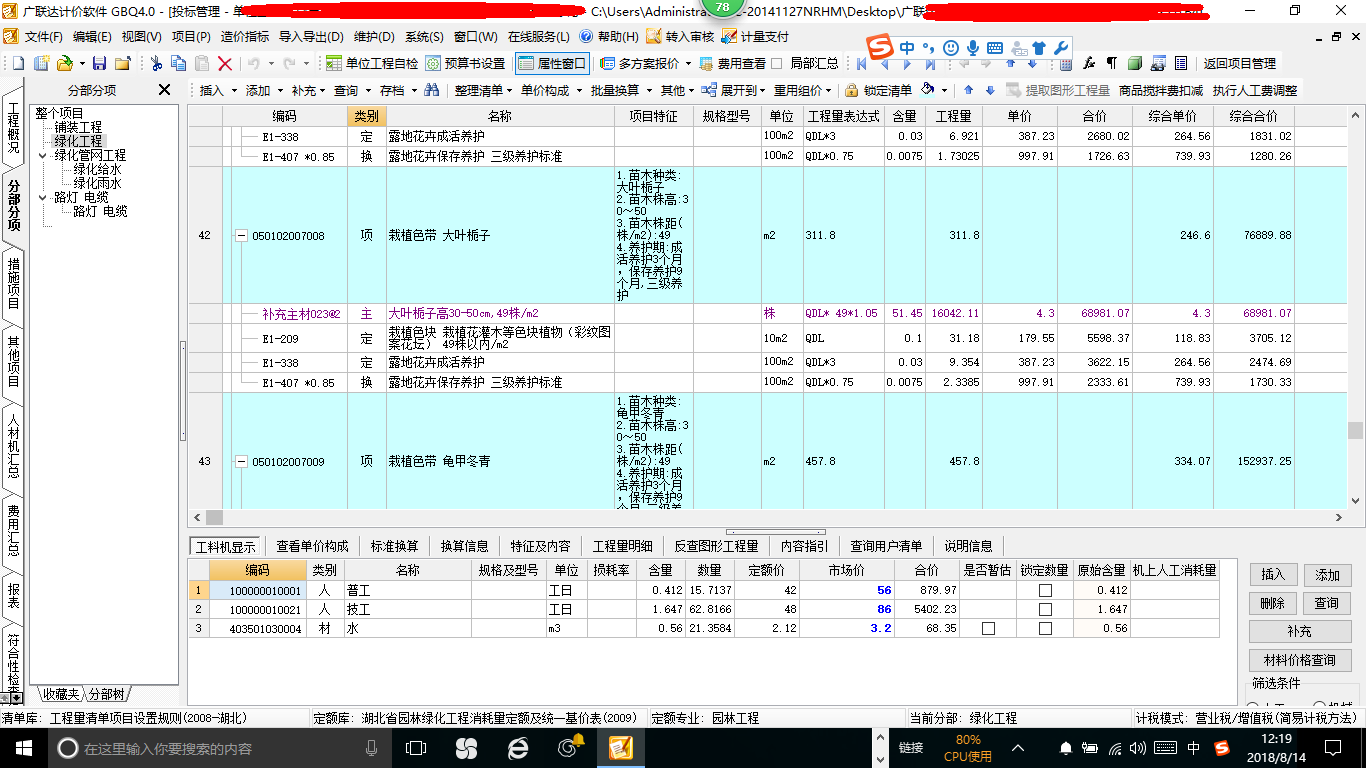This screenshot has width=1366, height=768.
Task: Run 单位工程自检 self-check
Action: click(372, 63)
